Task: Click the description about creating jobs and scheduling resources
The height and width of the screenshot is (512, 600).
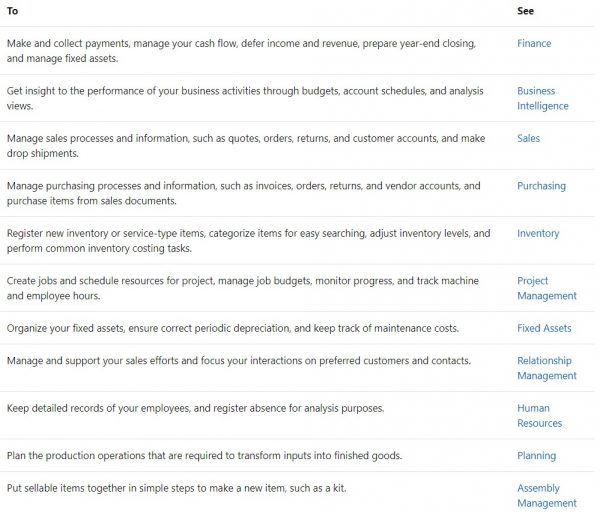Action: tap(239, 288)
